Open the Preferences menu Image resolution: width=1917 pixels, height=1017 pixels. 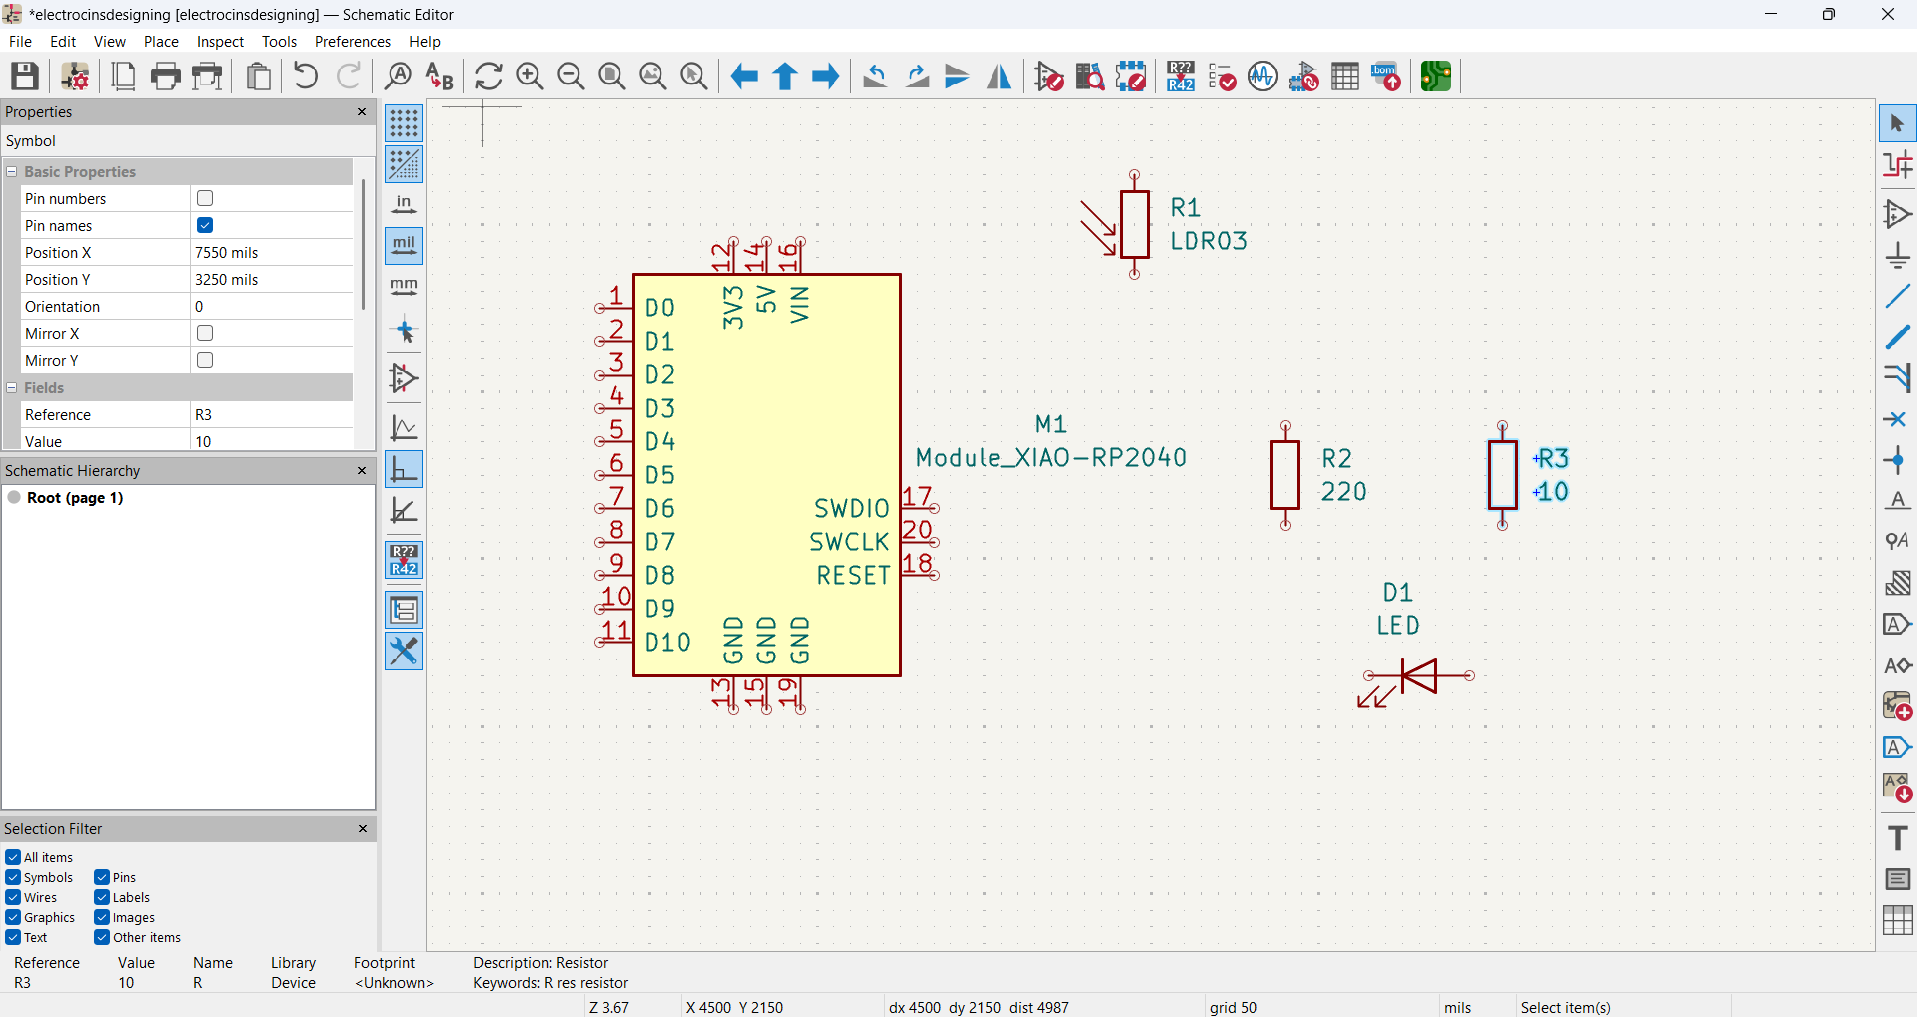352,42
